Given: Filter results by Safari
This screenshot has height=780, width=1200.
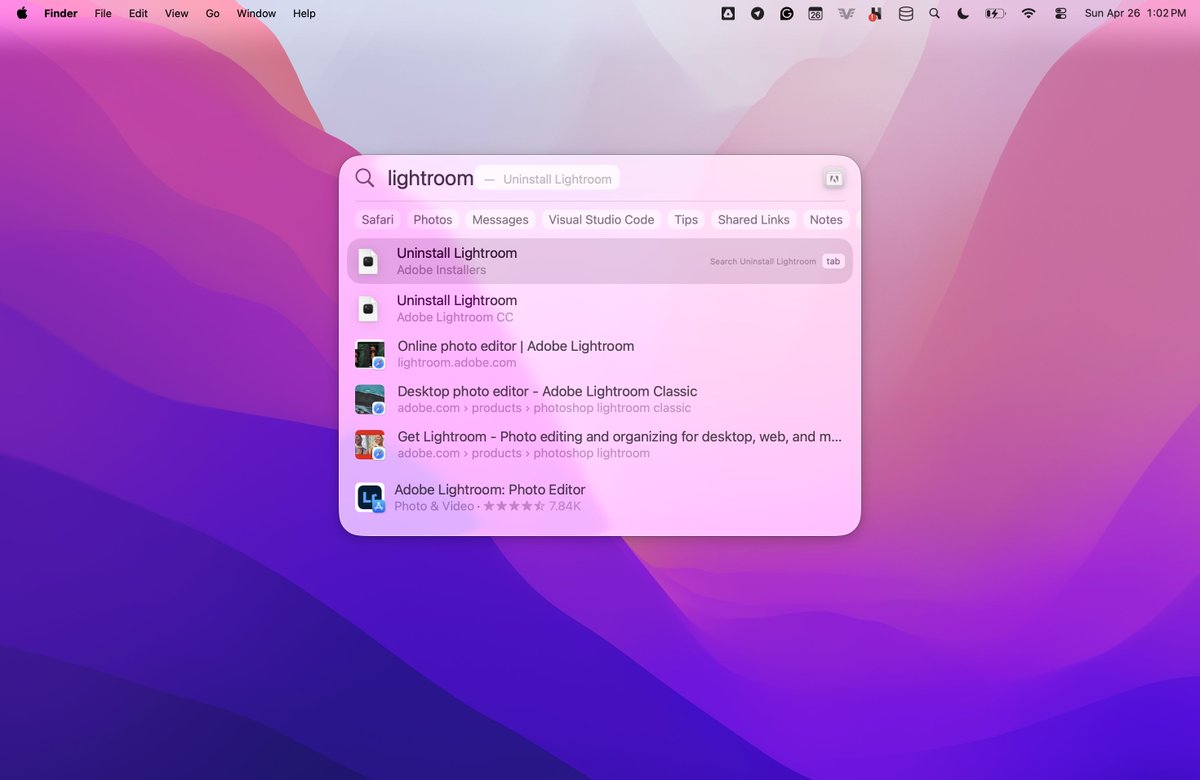Looking at the screenshot, I should point(378,220).
